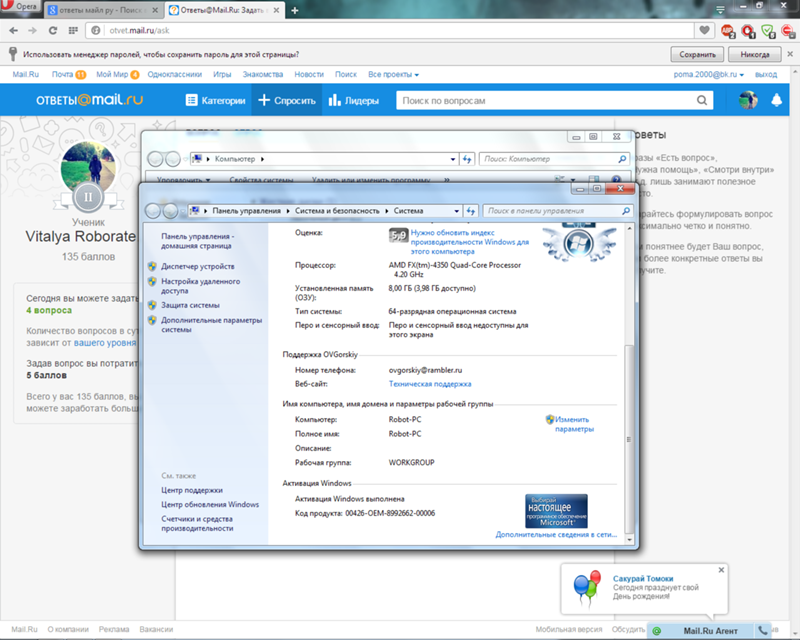Expand the Все проекты dropdown menu

(393, 74)
